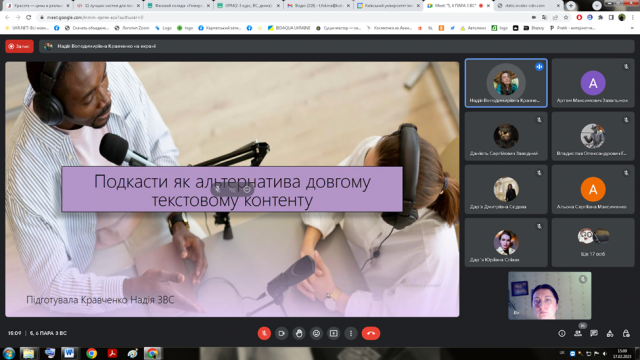Click the red recording indicator button
The width and height of the screenshot is (640, 360).
(19, 46)
